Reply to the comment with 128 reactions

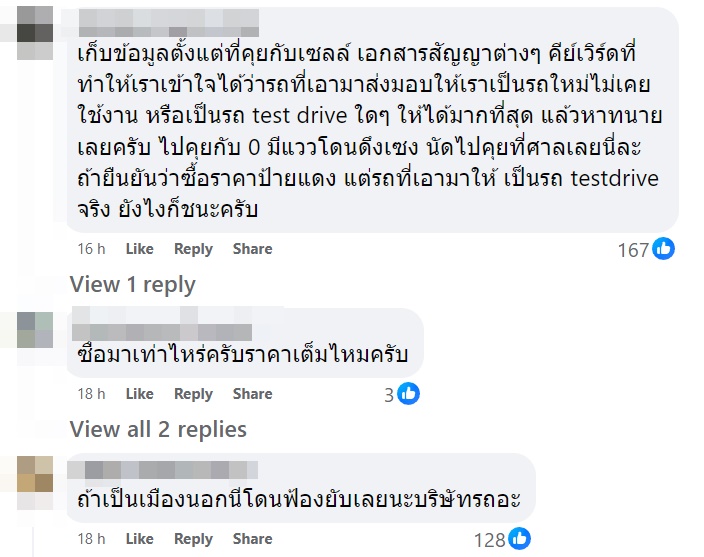193,539
